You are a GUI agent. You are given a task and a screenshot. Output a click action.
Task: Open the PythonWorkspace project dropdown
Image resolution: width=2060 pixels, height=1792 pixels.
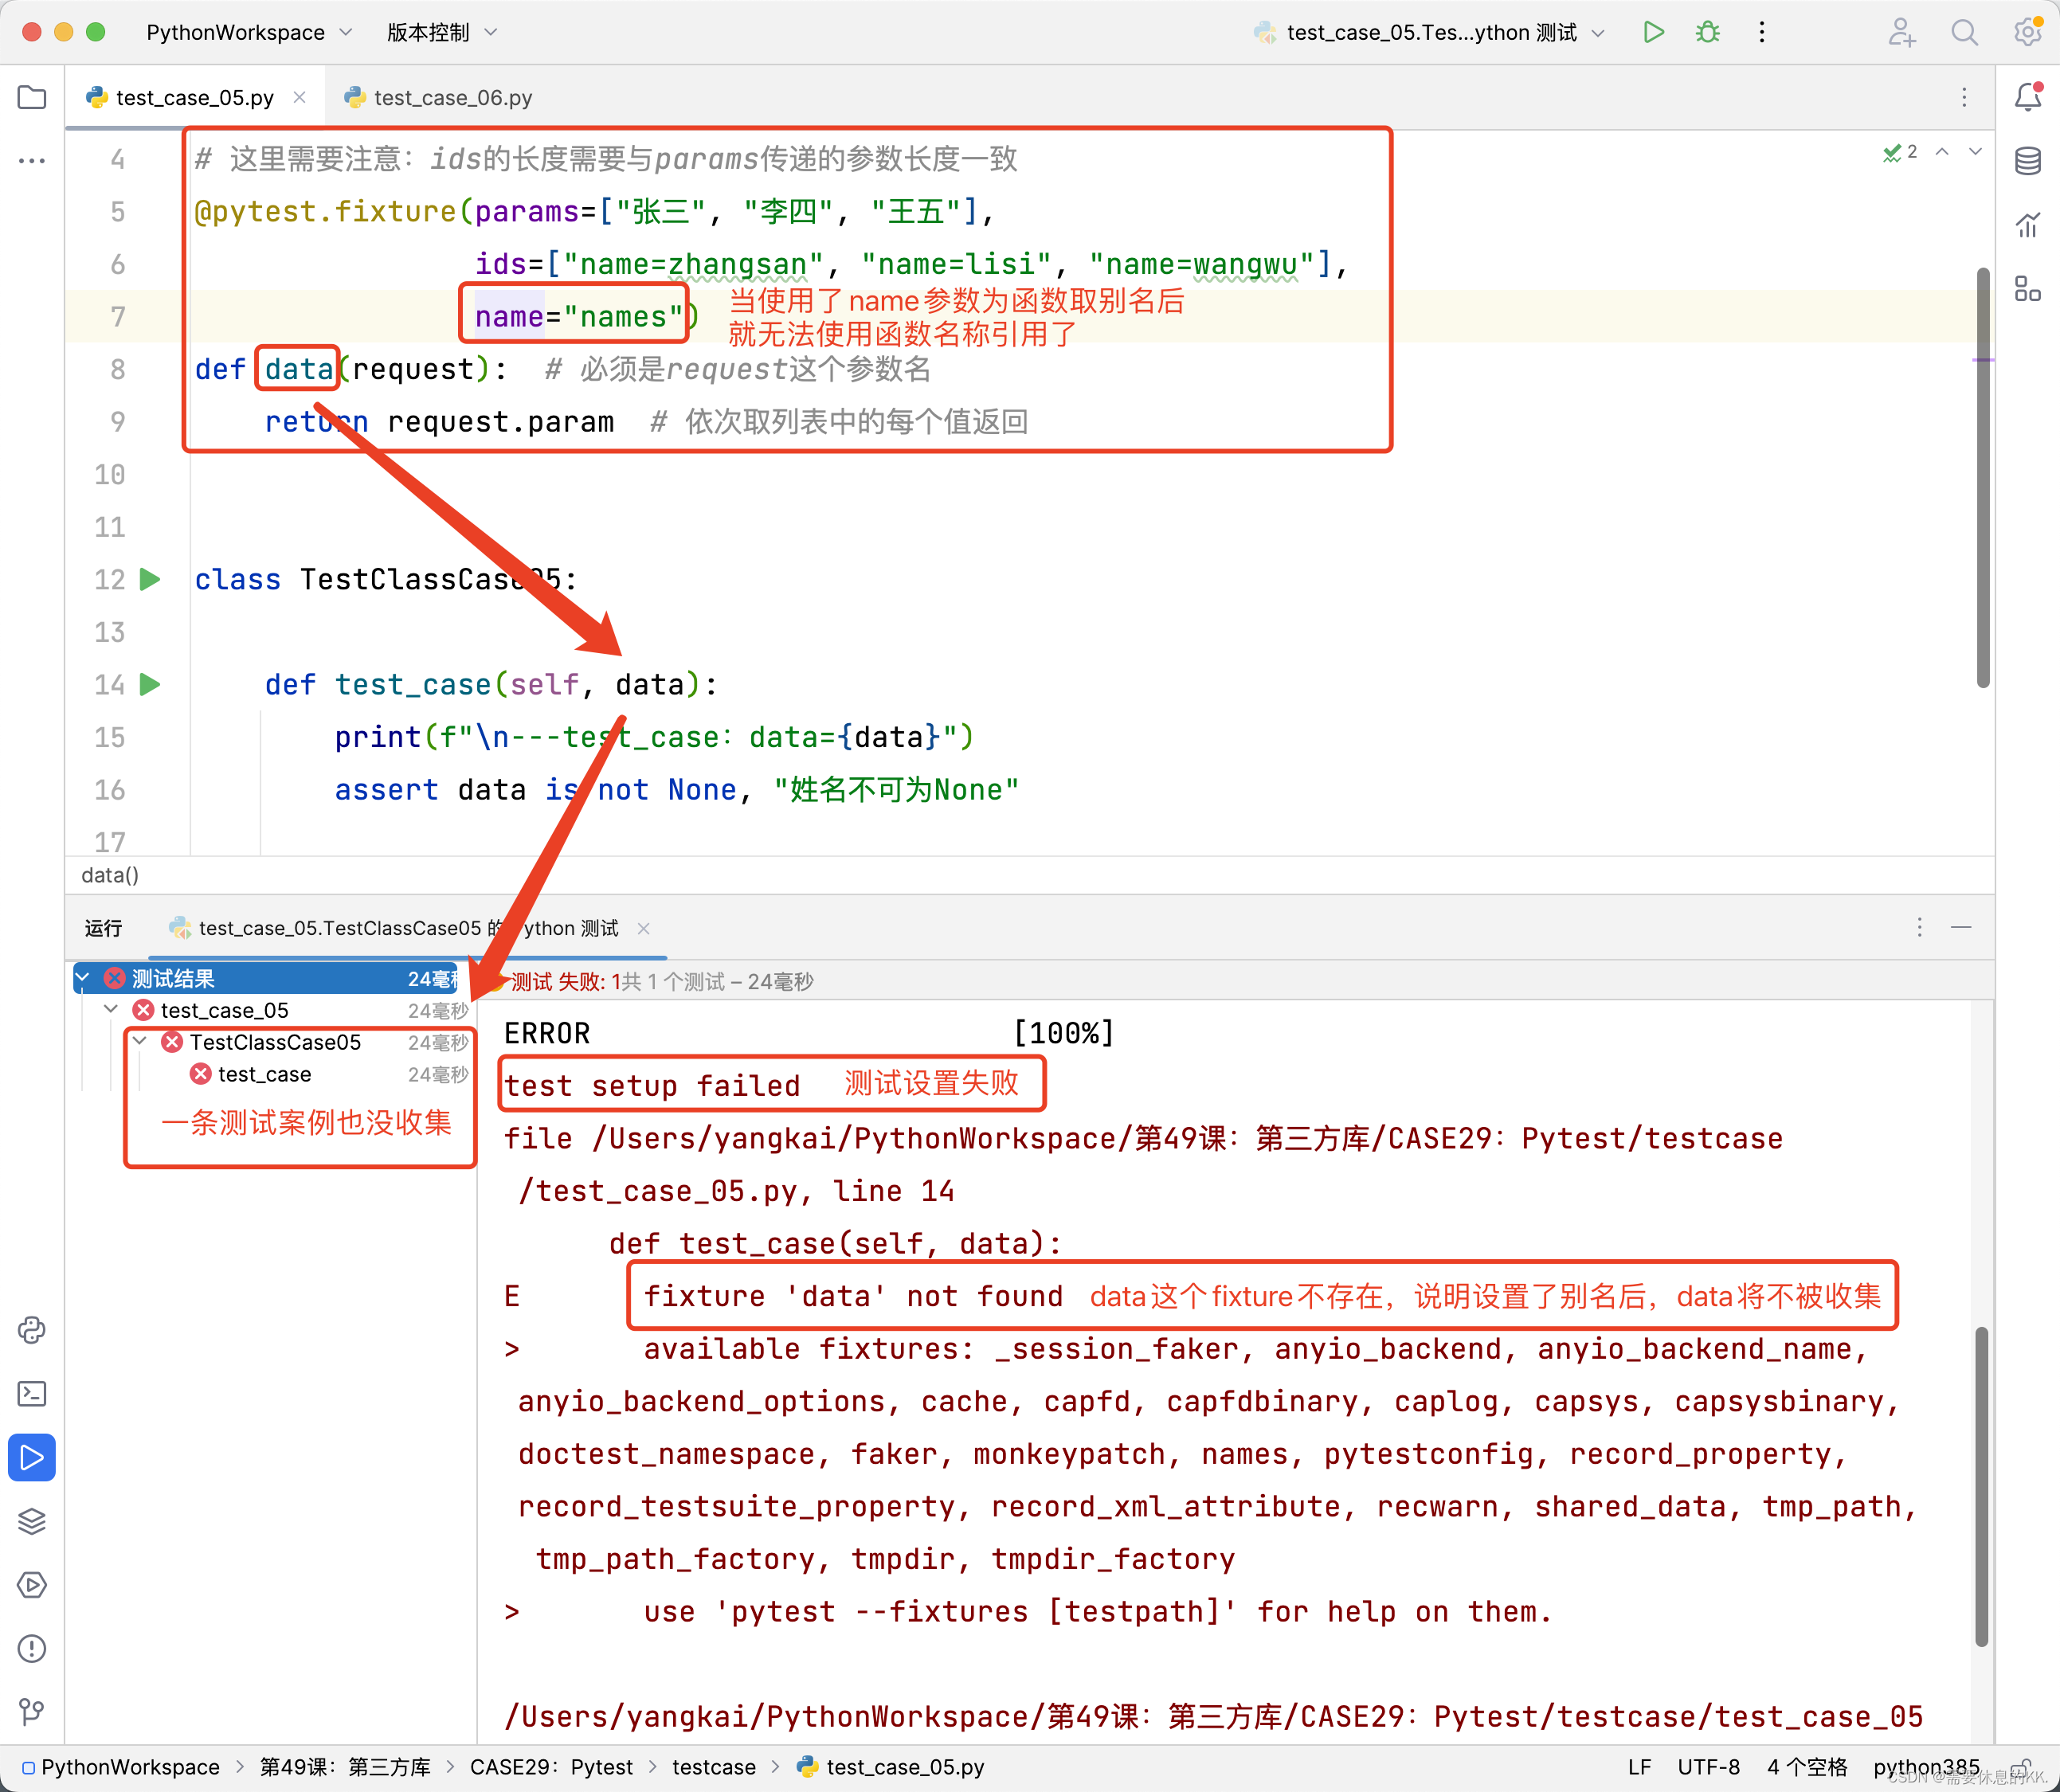[249, 32]
